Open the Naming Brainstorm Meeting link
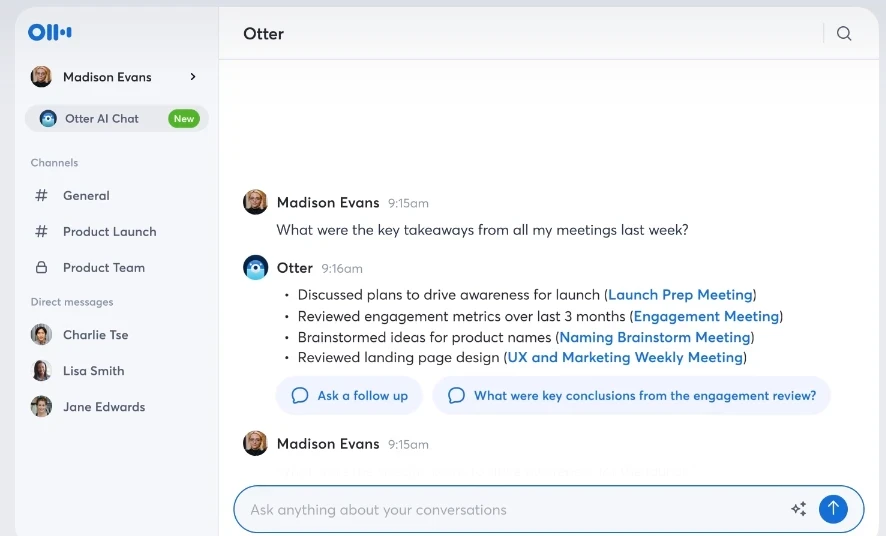The height and width of the screenshot is (536, 886). tap(655, 337)
